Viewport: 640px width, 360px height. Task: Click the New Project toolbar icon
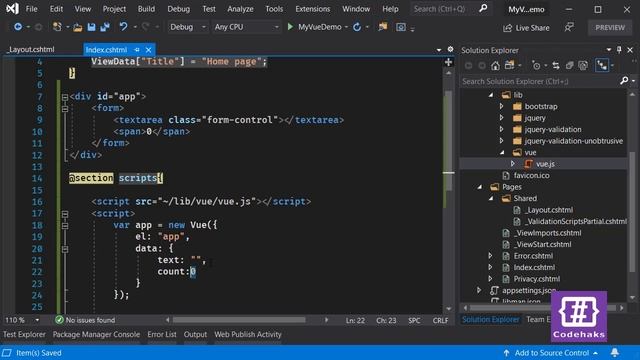coord(58,27)
